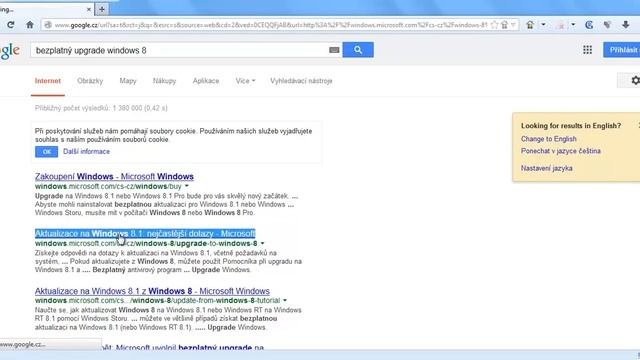Select the Internet search tab
640x360 pixels.
(48, 81)
